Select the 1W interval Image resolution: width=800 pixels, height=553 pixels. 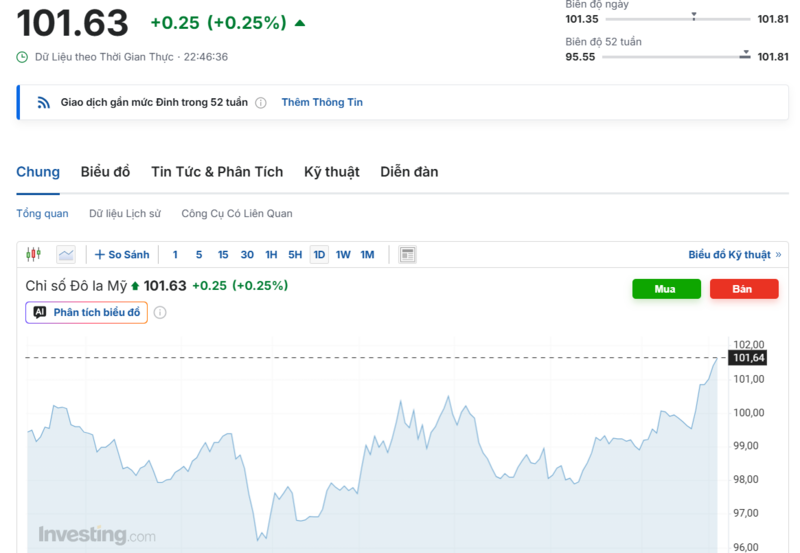pyautogui.click(x=343, y=254)
